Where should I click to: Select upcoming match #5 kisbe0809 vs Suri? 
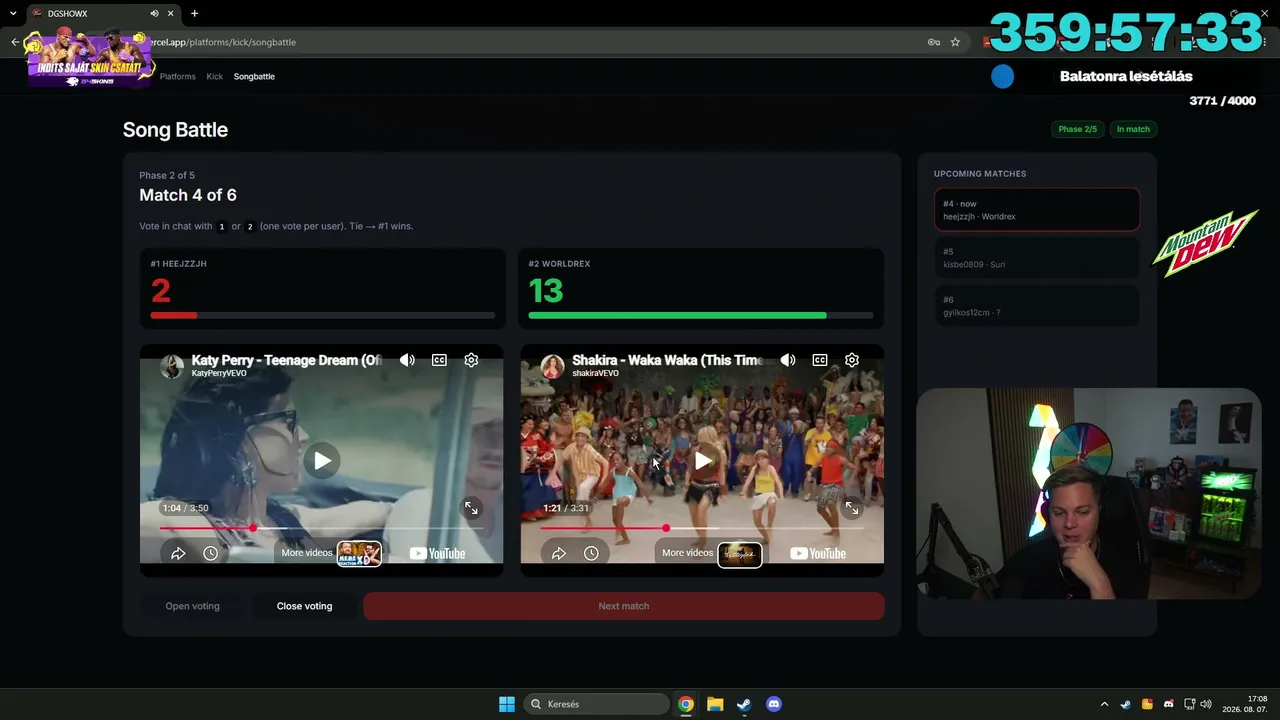click(1037, 258)
